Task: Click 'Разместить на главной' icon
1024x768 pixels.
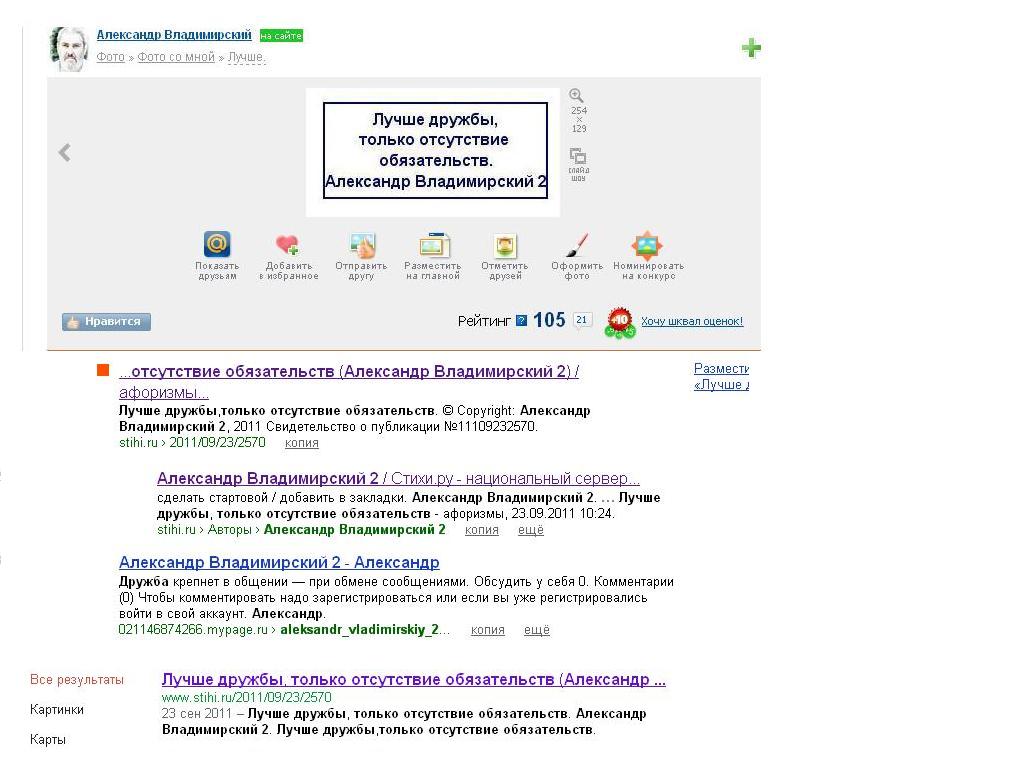Action: pyautogui.click(x=433, y=245)
